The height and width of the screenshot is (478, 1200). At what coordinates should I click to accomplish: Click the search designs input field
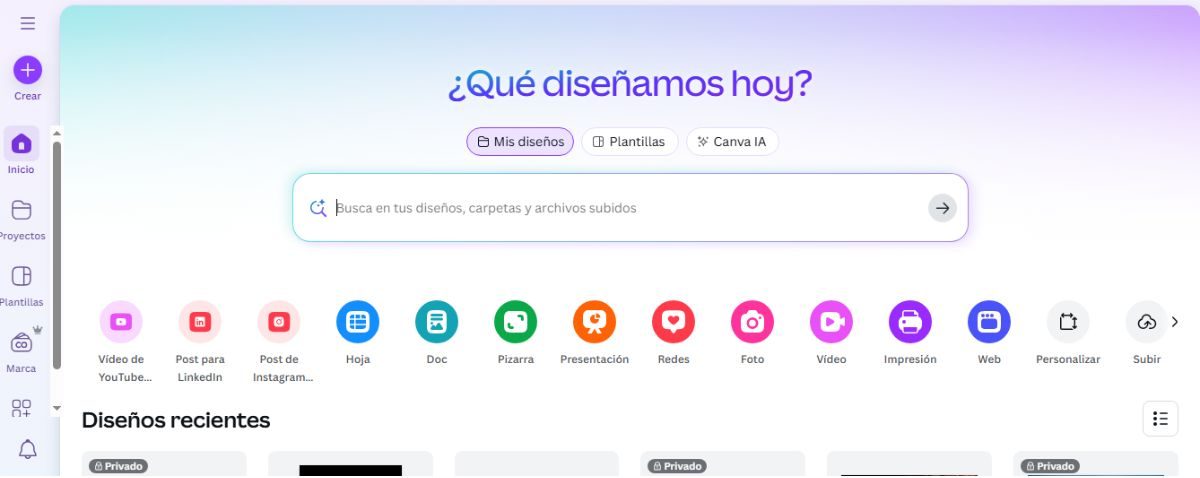pos(630,208)
